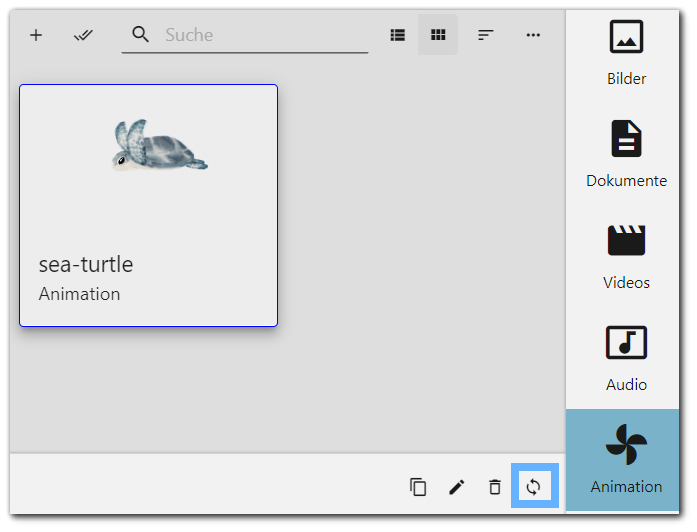Click the highlighted replace/refresh icon
This screenshot has height=532, width=697.
534,486
